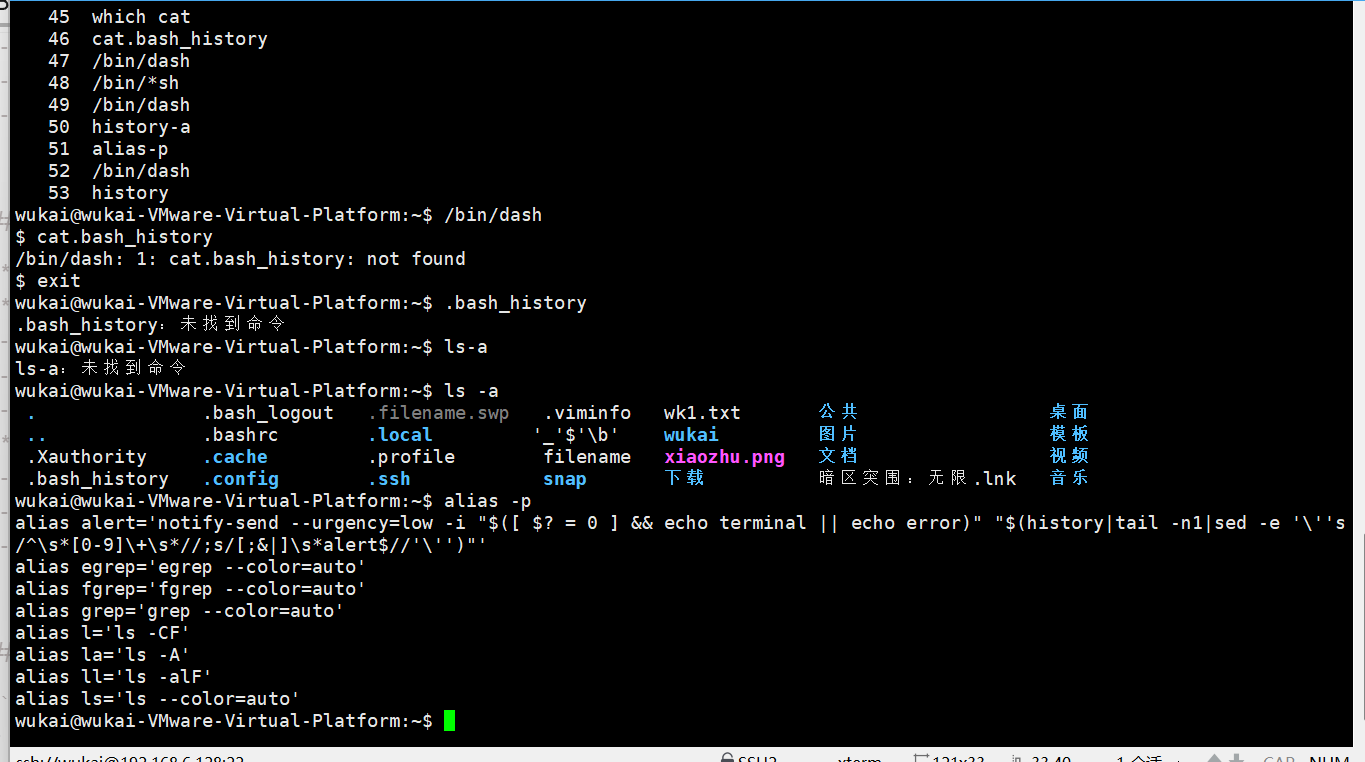Click the 'alias -p' command text
1365x762 pixels.
(487, 501)
